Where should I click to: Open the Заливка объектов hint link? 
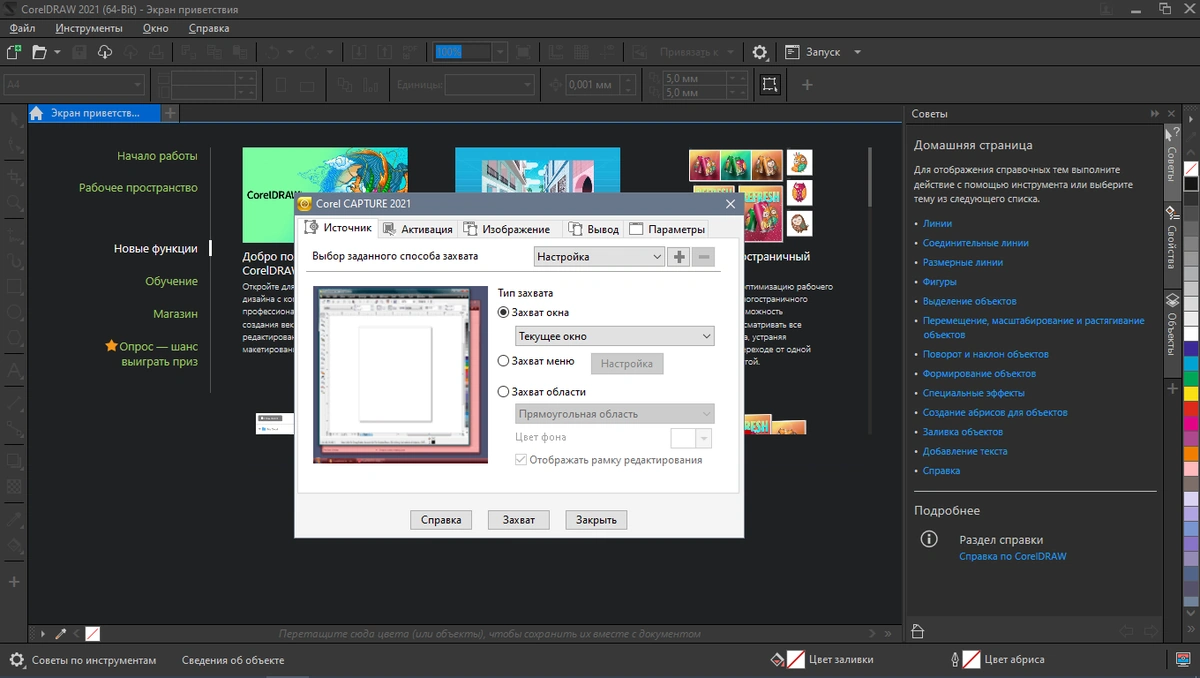(962, 432)
